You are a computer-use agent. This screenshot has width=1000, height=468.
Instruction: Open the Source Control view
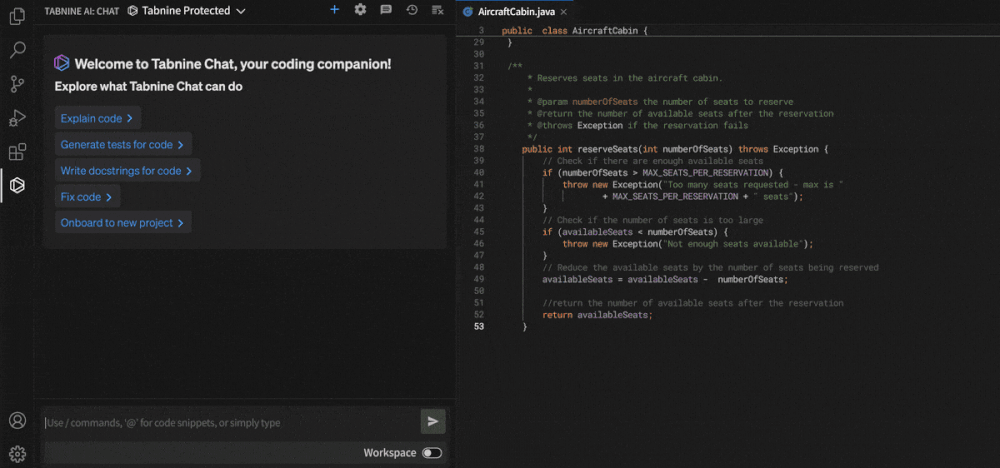click(17, 83)
